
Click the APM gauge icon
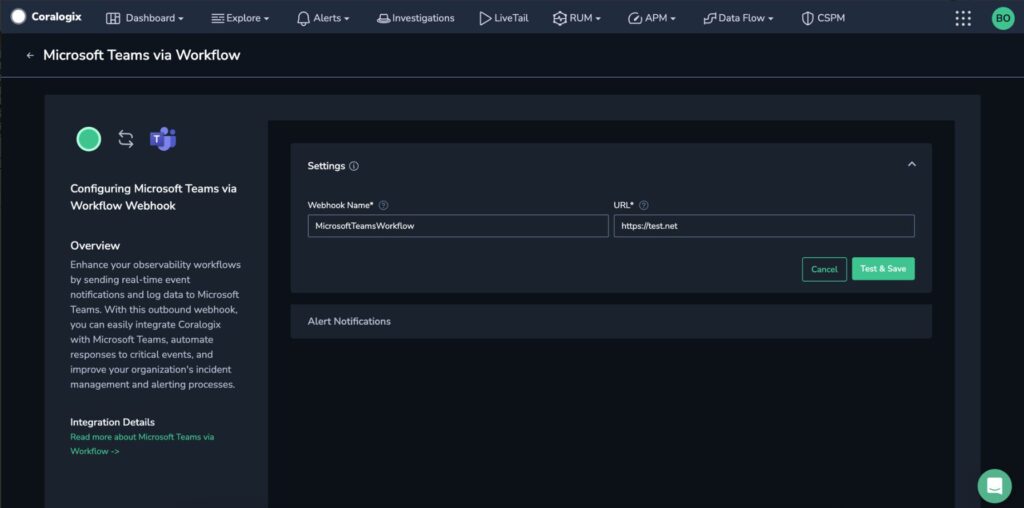635,18
